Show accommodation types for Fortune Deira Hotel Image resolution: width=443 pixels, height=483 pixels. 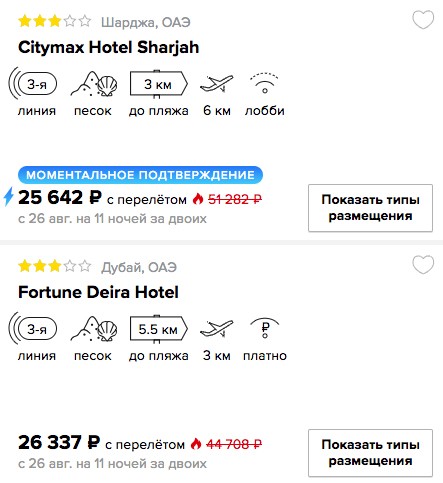tap(370, 453)
